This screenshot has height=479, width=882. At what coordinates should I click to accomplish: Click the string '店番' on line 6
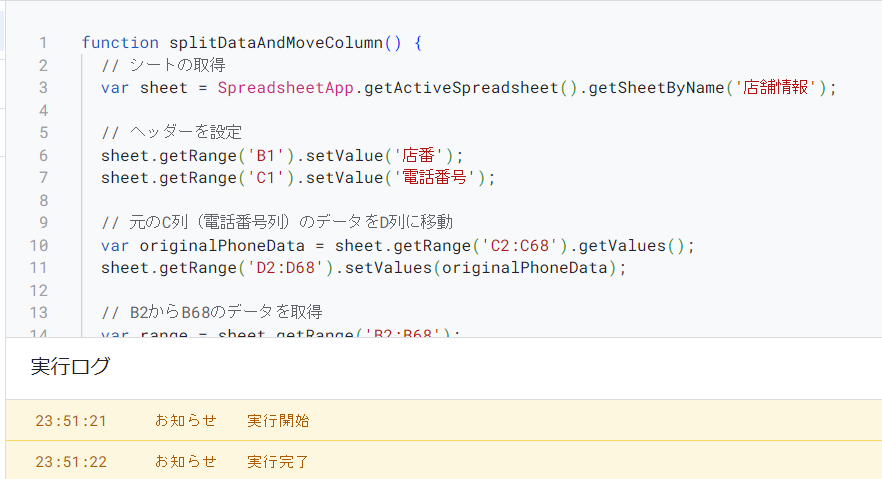[x=418, y=156]
